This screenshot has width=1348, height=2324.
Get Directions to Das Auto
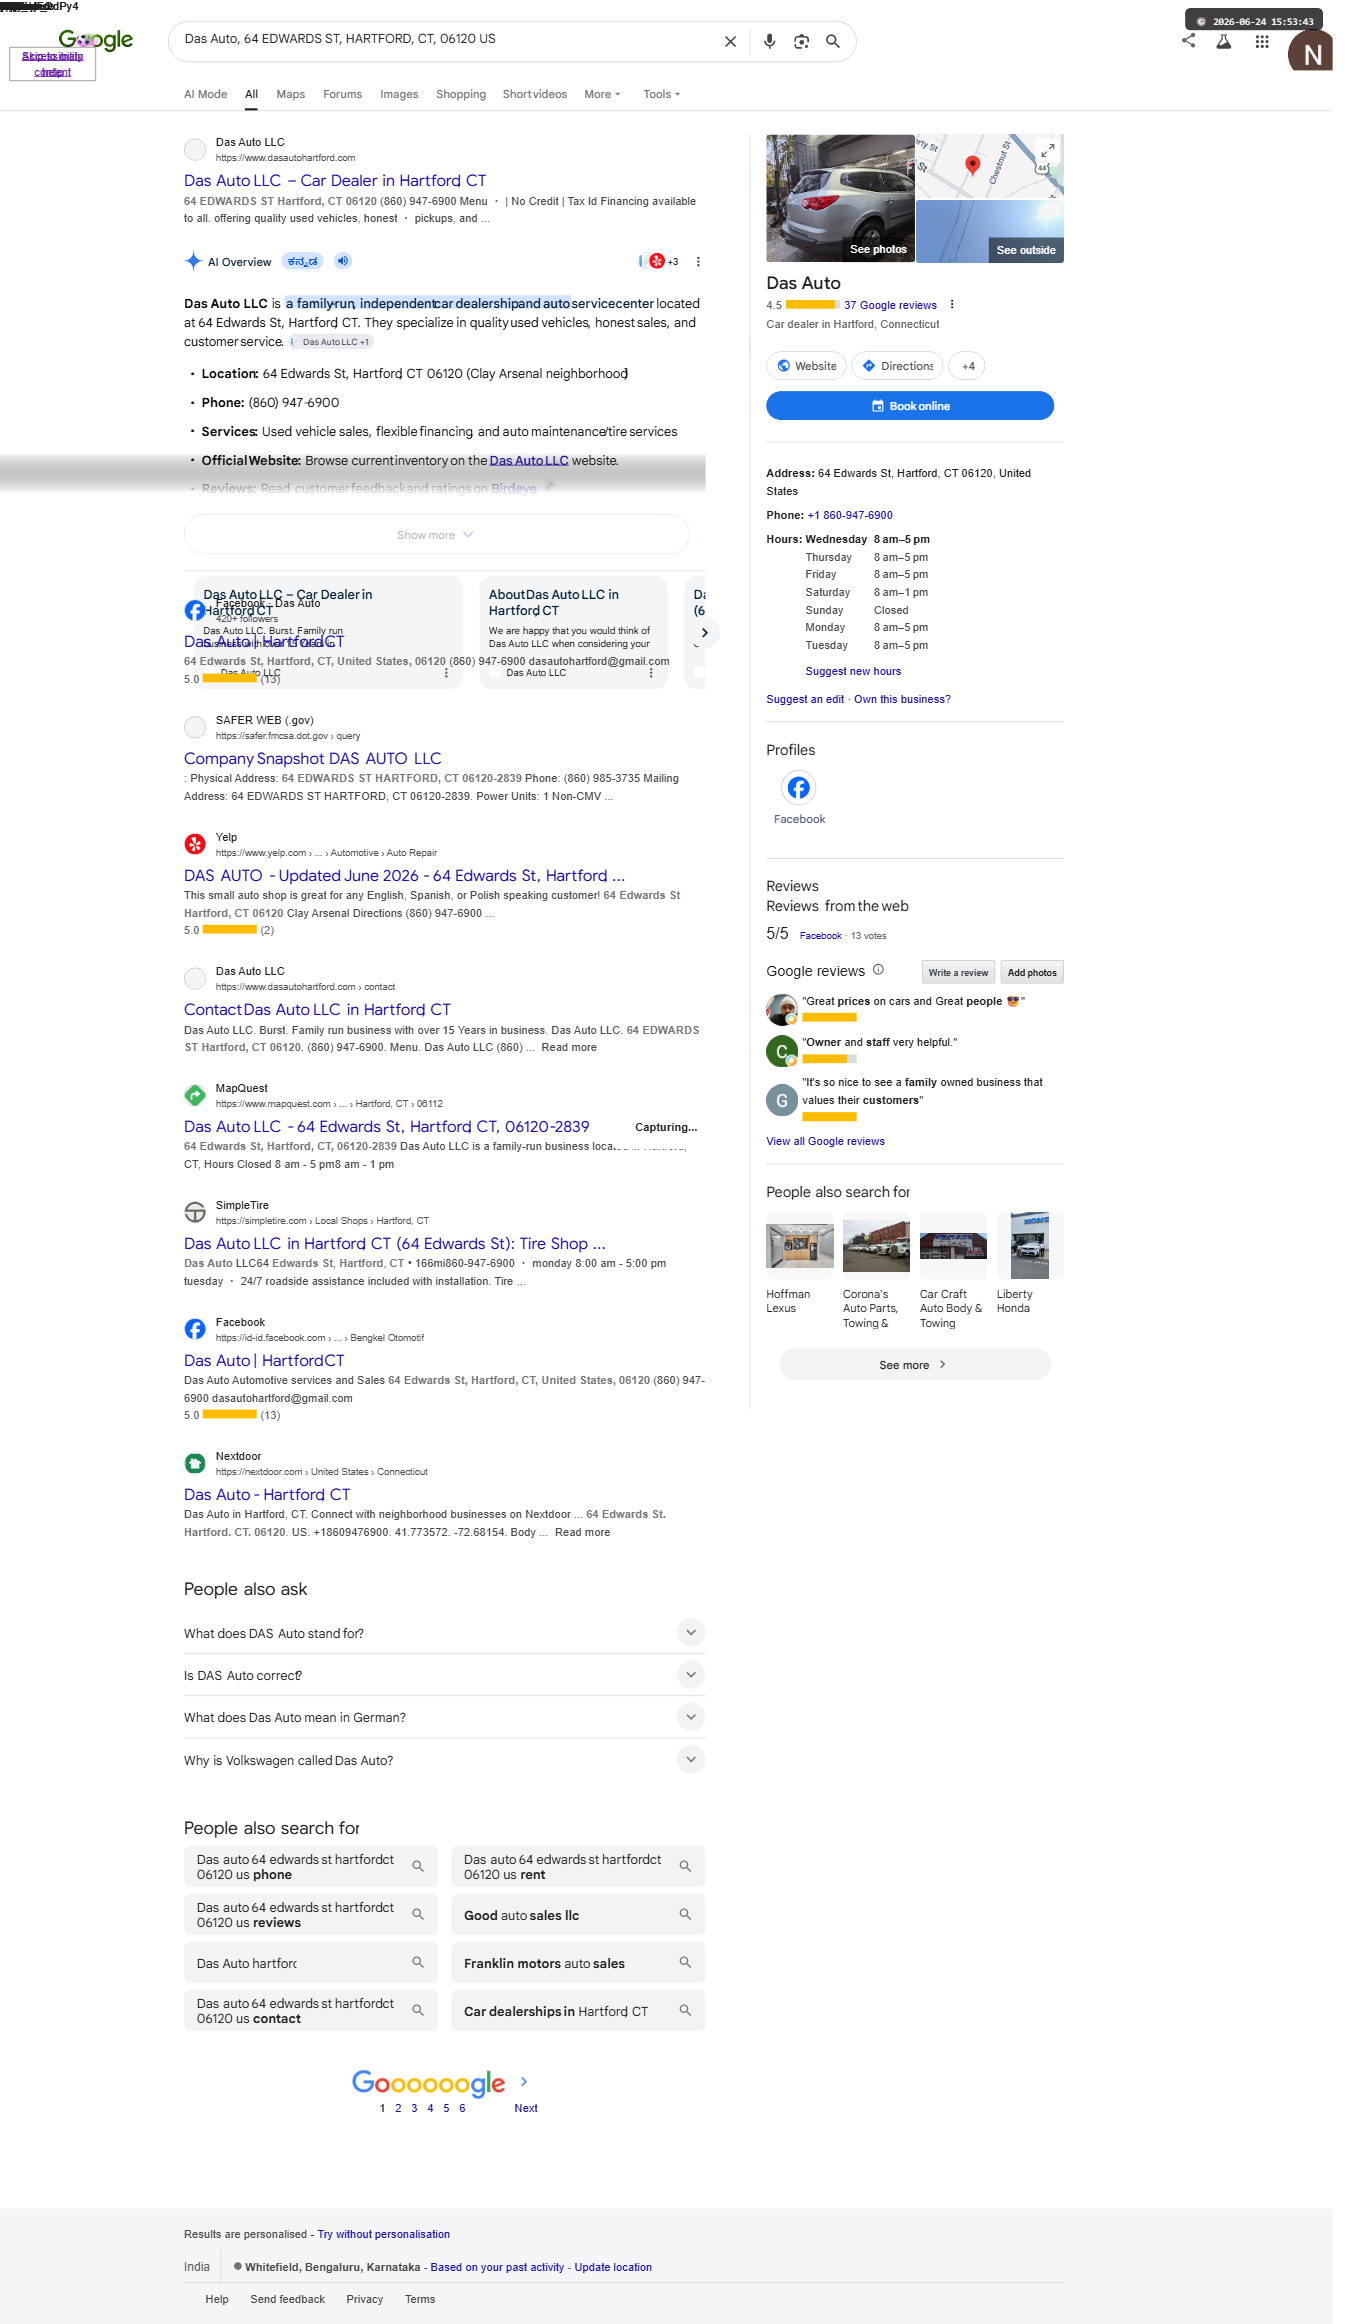[x=898, y=366]
